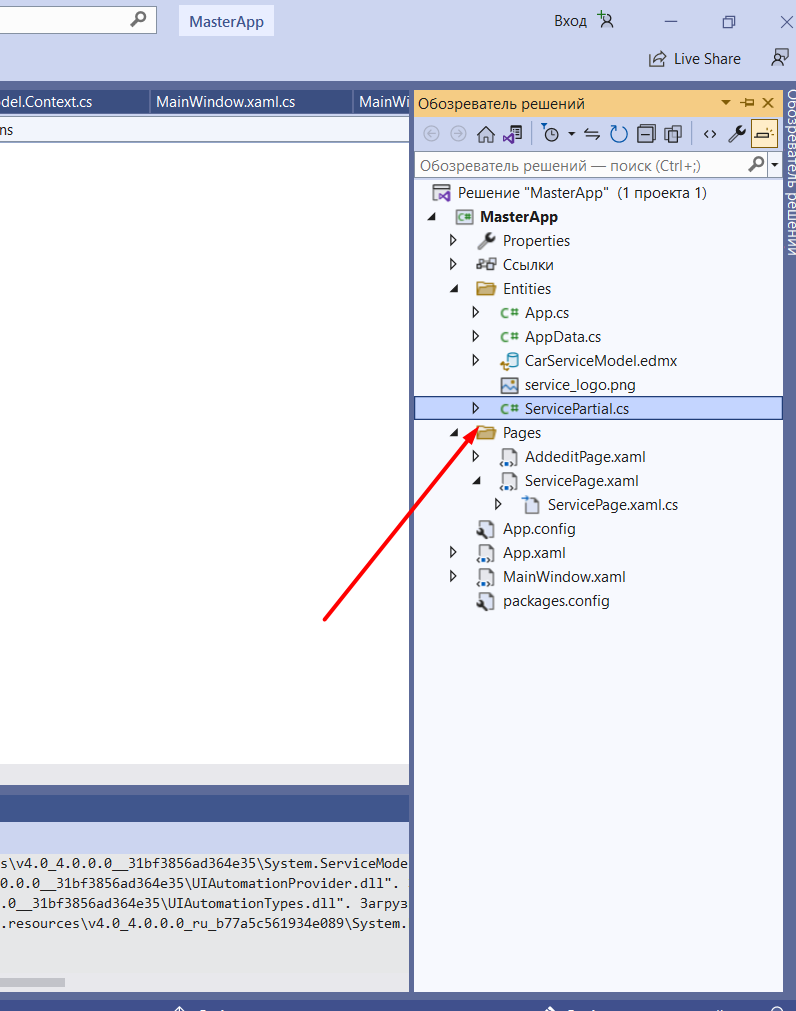
Task: Select the Entities folder icon
Action: click(486, 288)
